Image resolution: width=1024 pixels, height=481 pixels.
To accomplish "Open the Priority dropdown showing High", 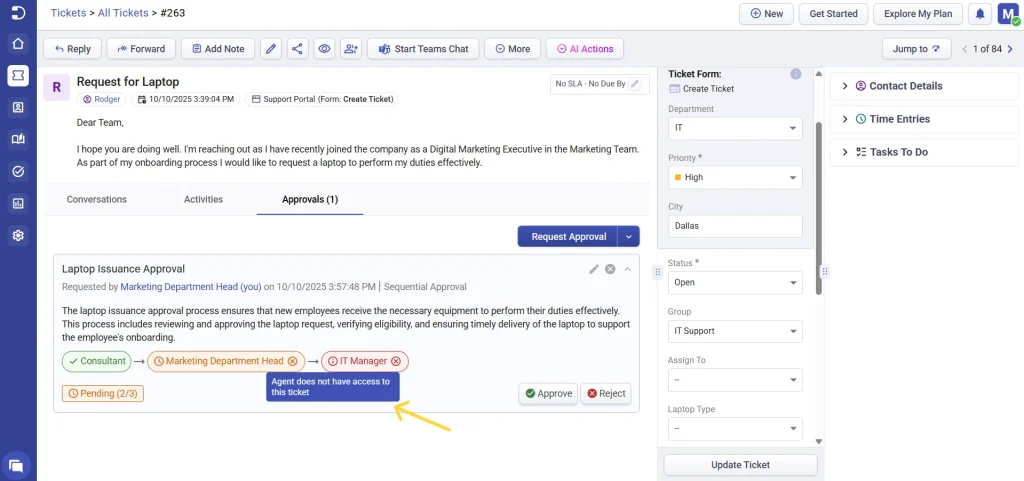I will point(735,177).
